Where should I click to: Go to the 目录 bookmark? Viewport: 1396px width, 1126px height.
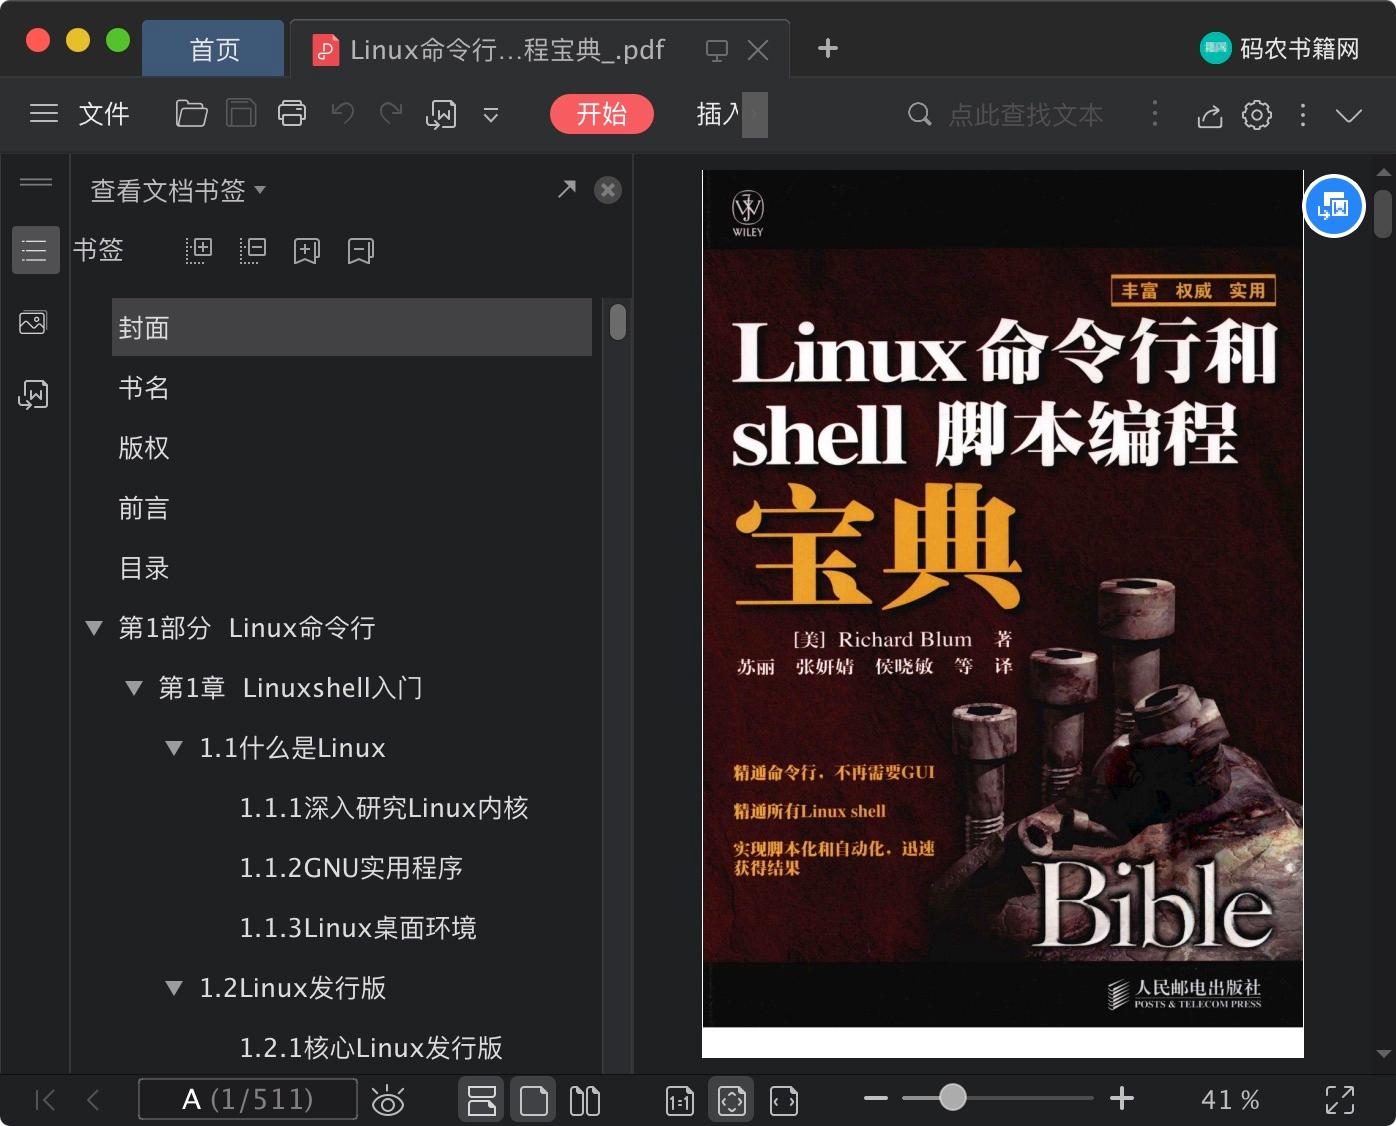coord(144,568)
